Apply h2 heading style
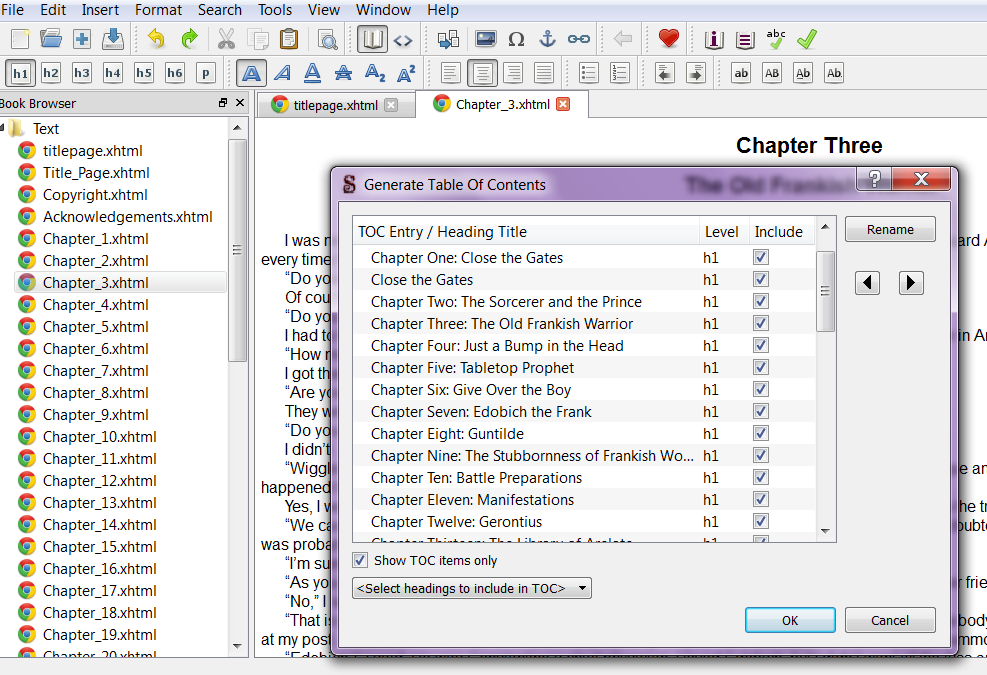 tap(51, 73)
